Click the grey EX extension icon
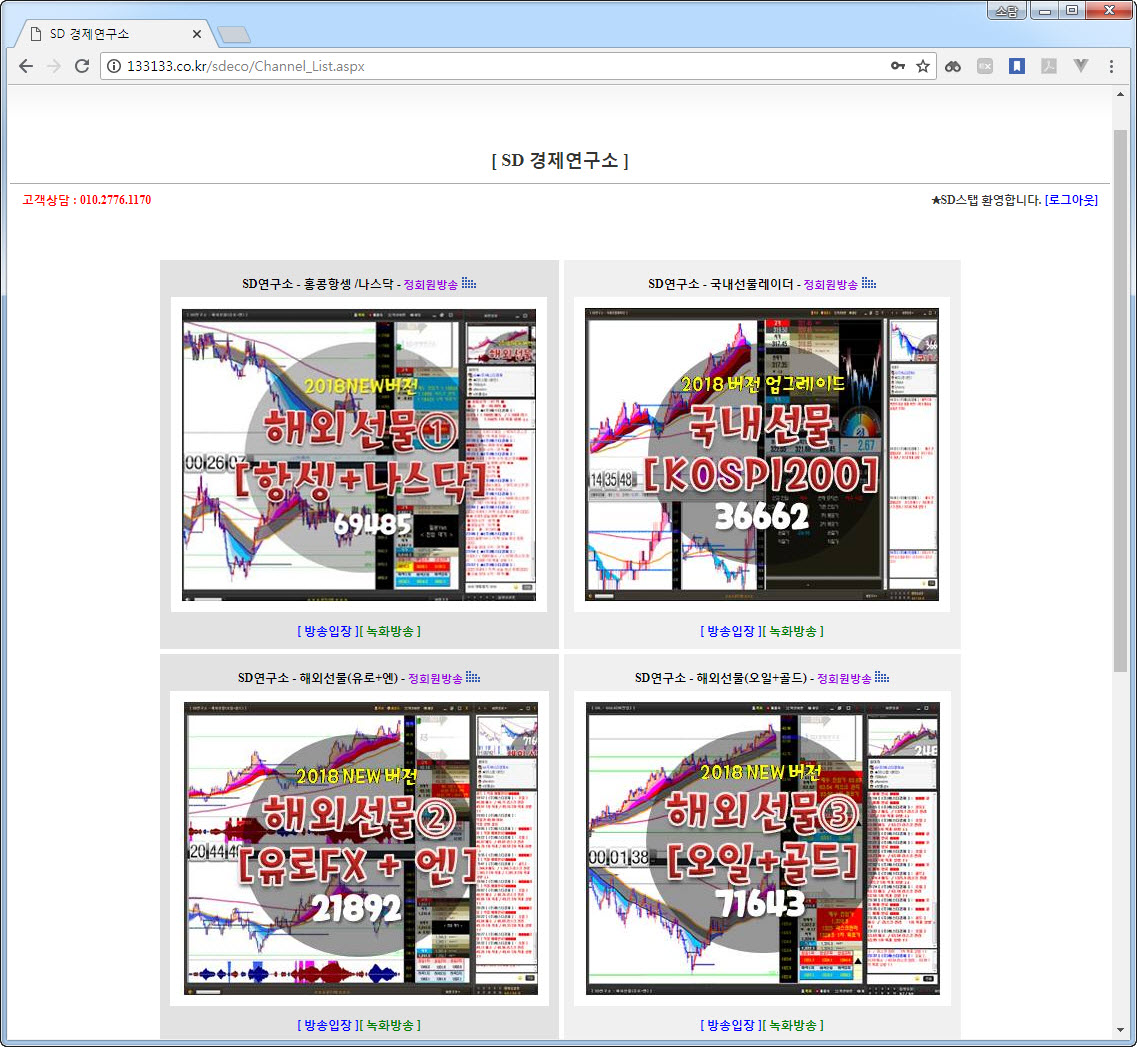This screenshot has width=1137, height=1047. [985, 66]
